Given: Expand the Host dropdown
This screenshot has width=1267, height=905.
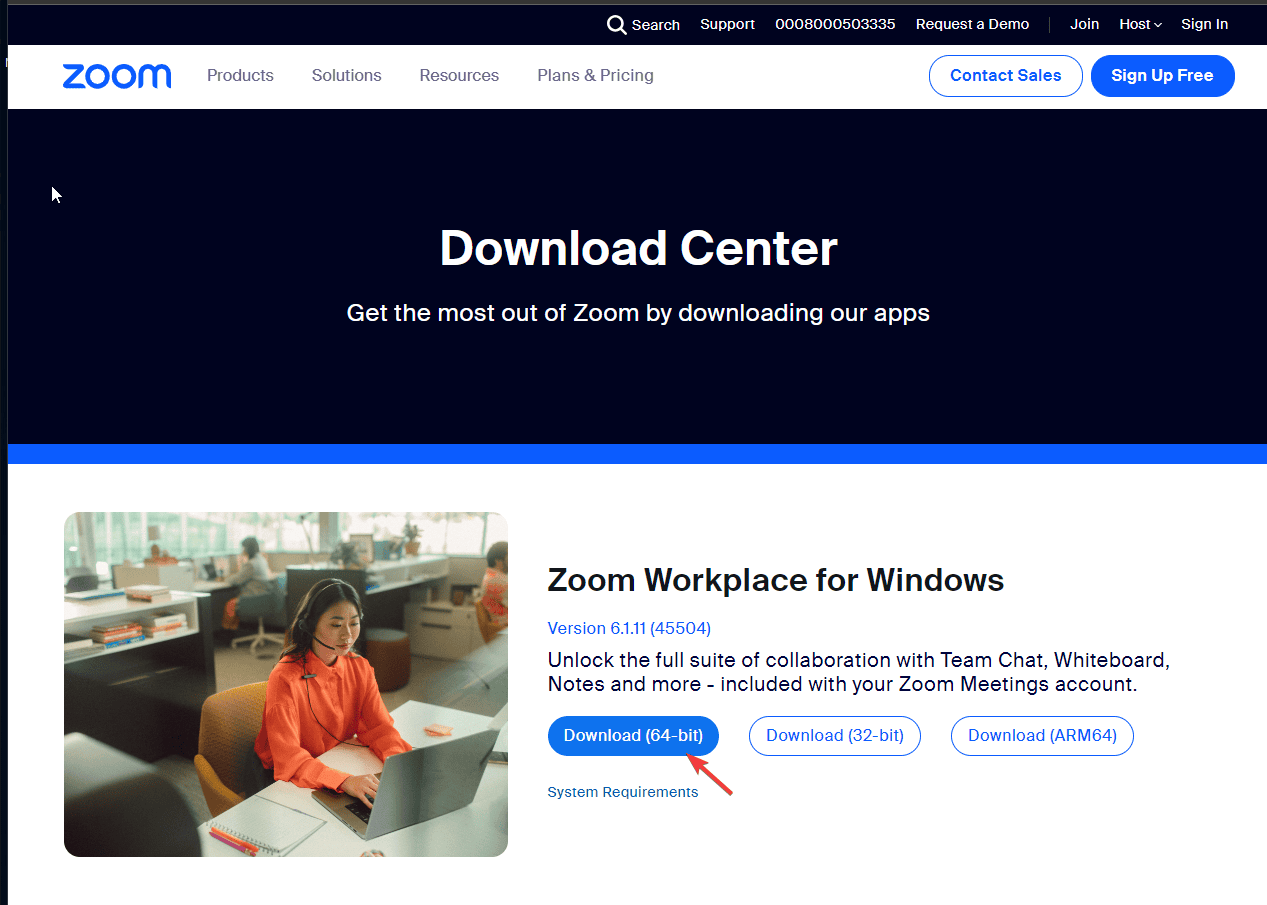Looking at the screenshot, I should (1140, 24).
